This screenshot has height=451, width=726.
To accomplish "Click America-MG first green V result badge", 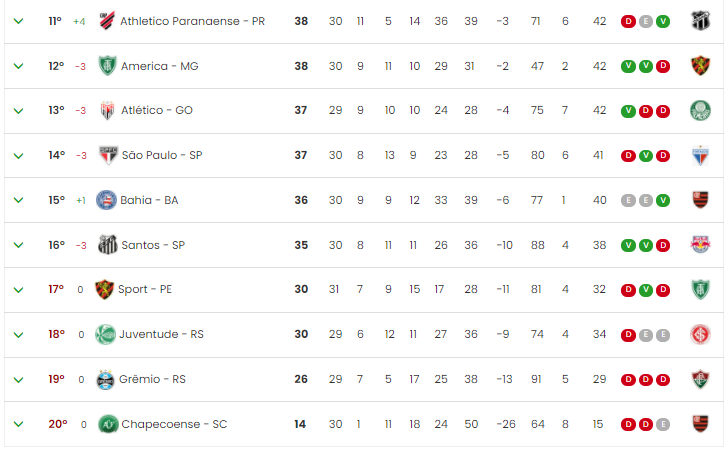I will point(628,66).
